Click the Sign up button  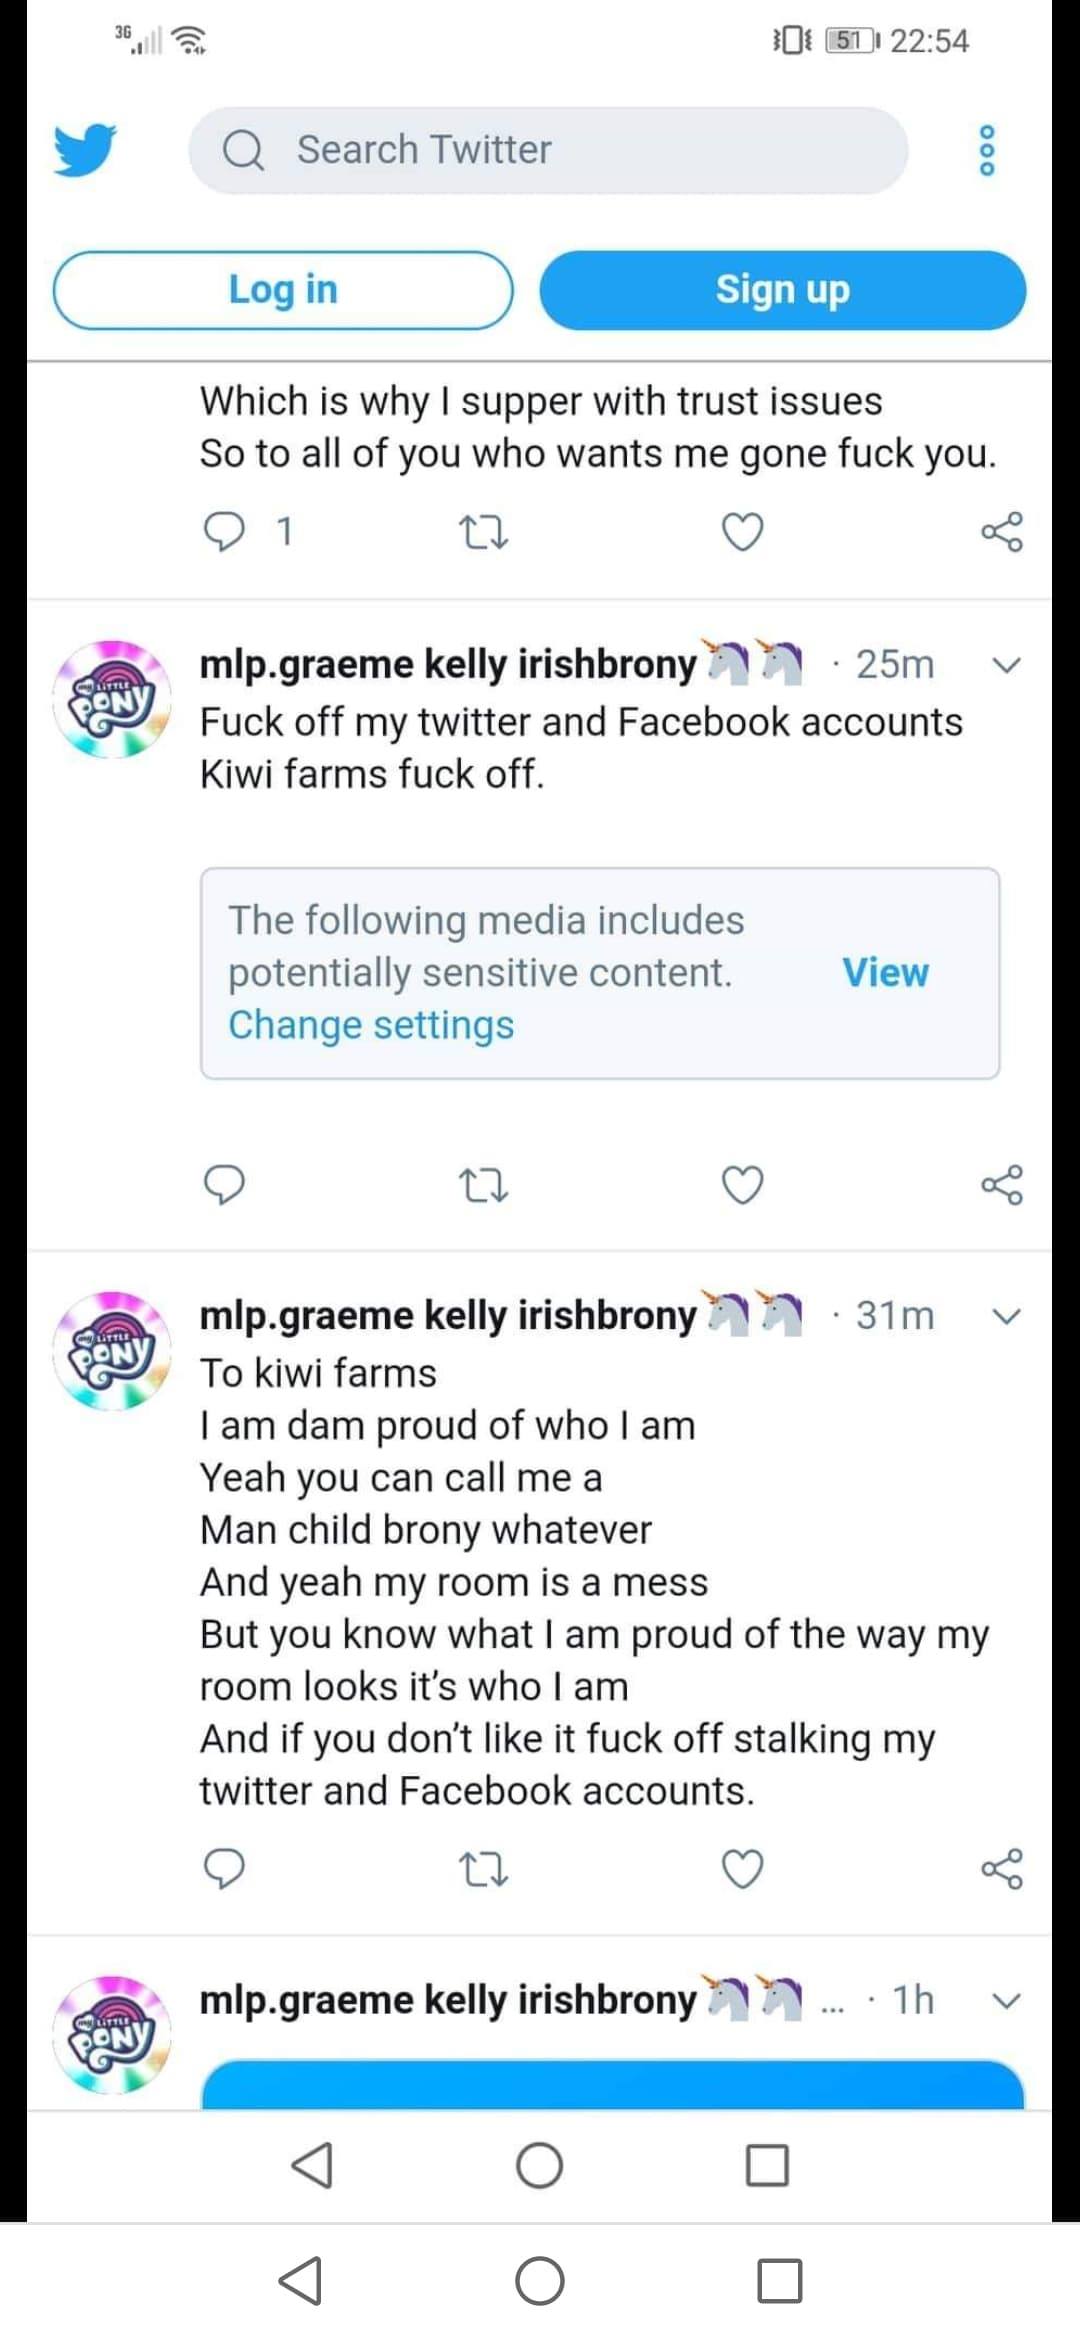pos(783,290)
